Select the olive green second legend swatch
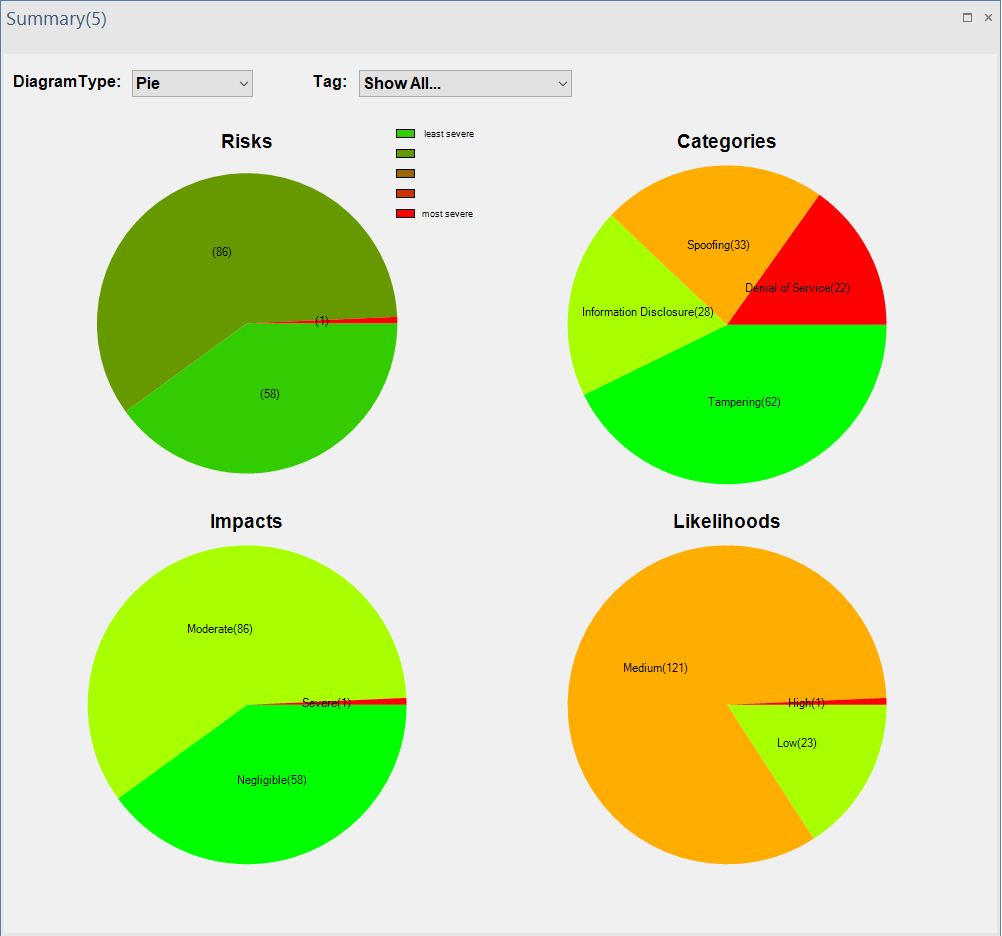1002x936 pixels. [405, 154]
